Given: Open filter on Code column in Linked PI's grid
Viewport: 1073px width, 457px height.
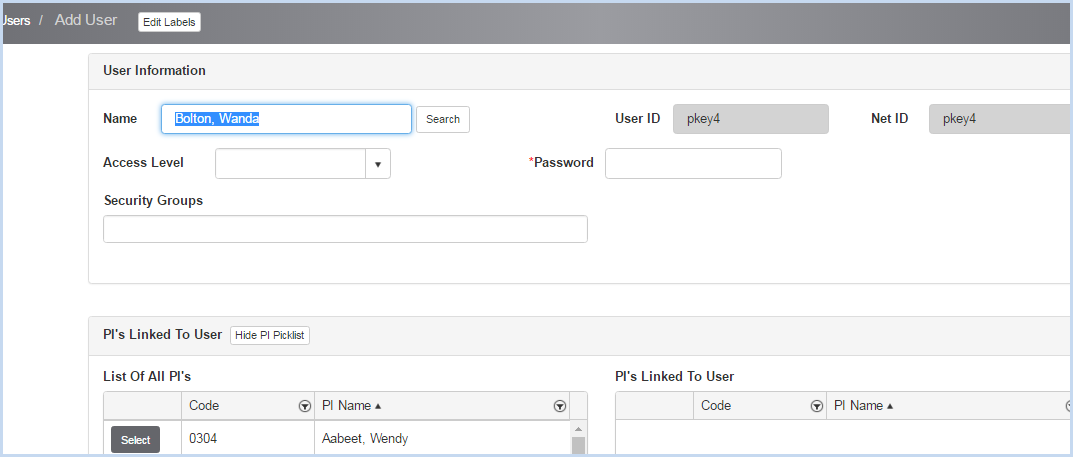Looking at the screenshot, I should (x=816, y=406).
